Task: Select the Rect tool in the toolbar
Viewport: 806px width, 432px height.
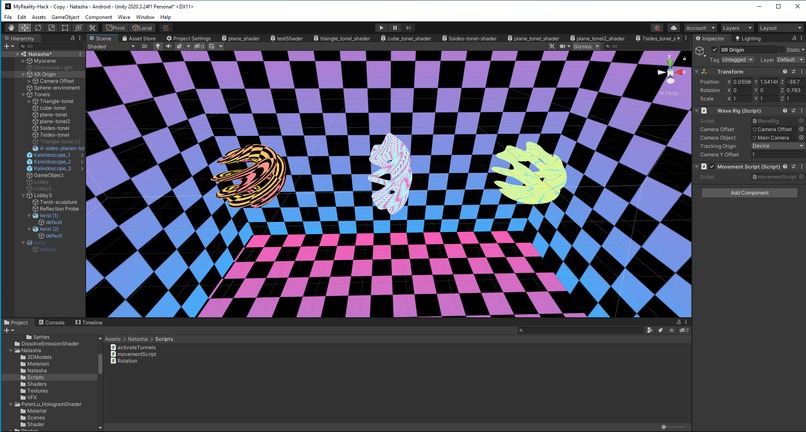Action: pyautogui.click(x=65, y=28)
